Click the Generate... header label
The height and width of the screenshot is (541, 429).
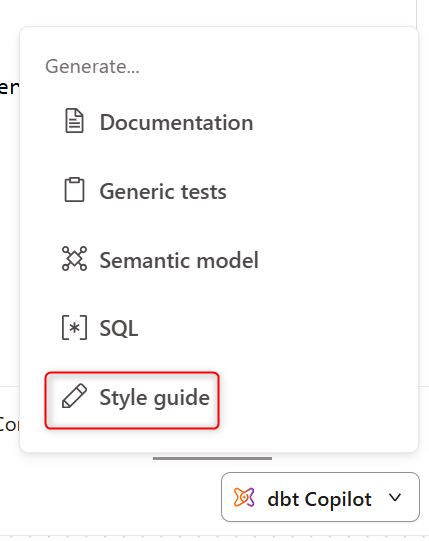[92, 66]
